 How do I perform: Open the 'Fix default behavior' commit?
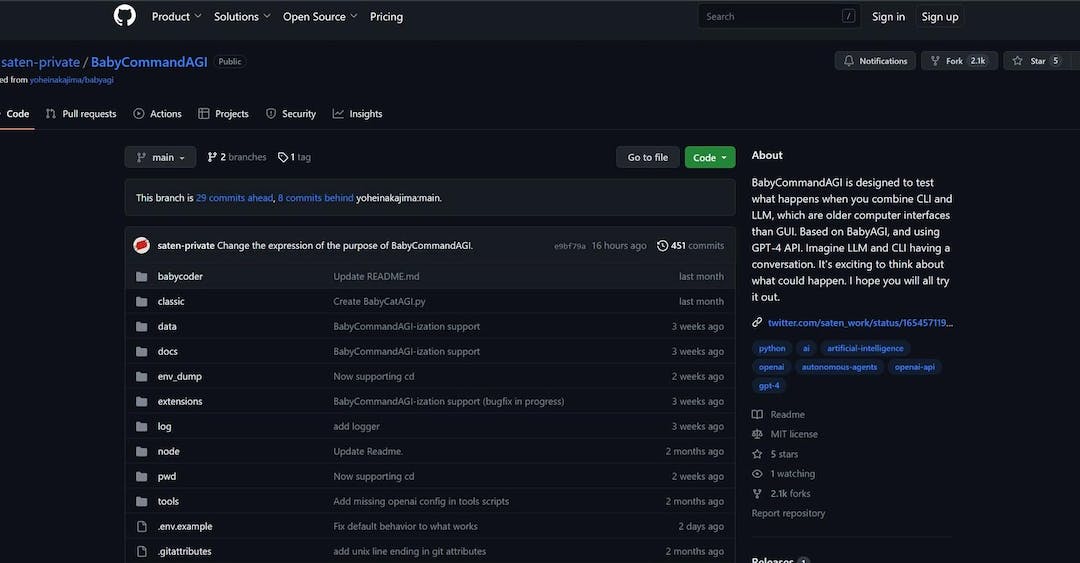click(x=405, y=526)
